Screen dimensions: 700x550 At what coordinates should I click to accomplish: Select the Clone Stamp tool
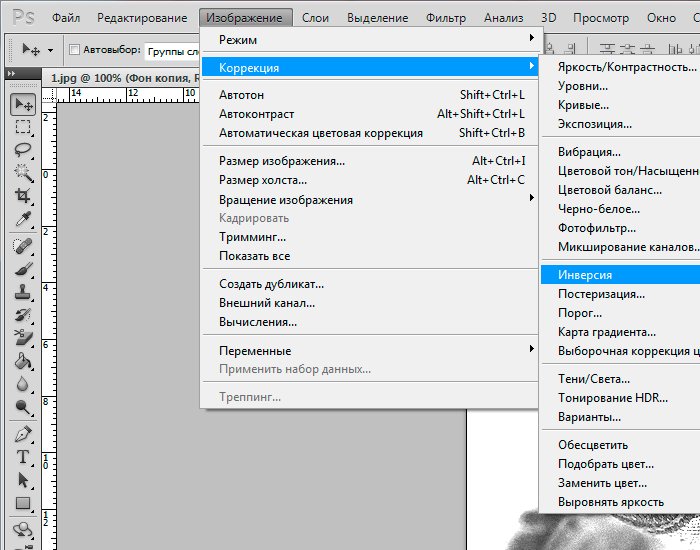23,291
